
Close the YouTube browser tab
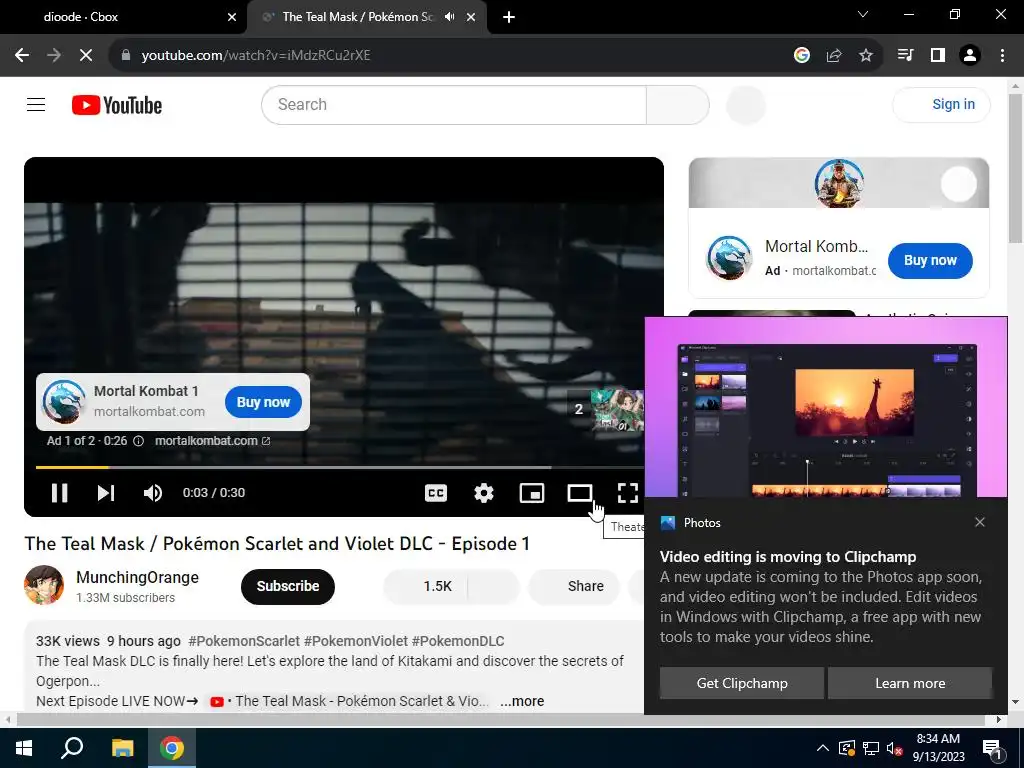tap(471, 17)
